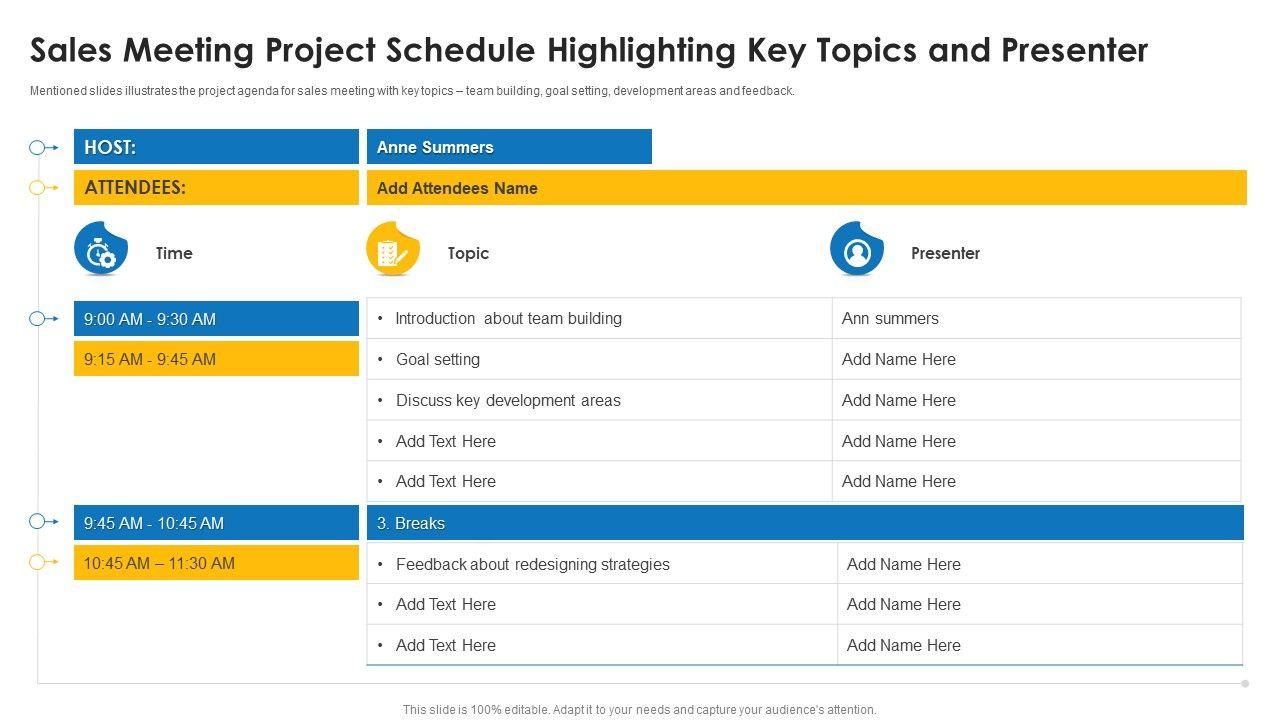Image resolution: width=1280 pixels, height=720 pixels.
Task: Click Feedback about redesigning strategies cell
Action: click(602, 564)
